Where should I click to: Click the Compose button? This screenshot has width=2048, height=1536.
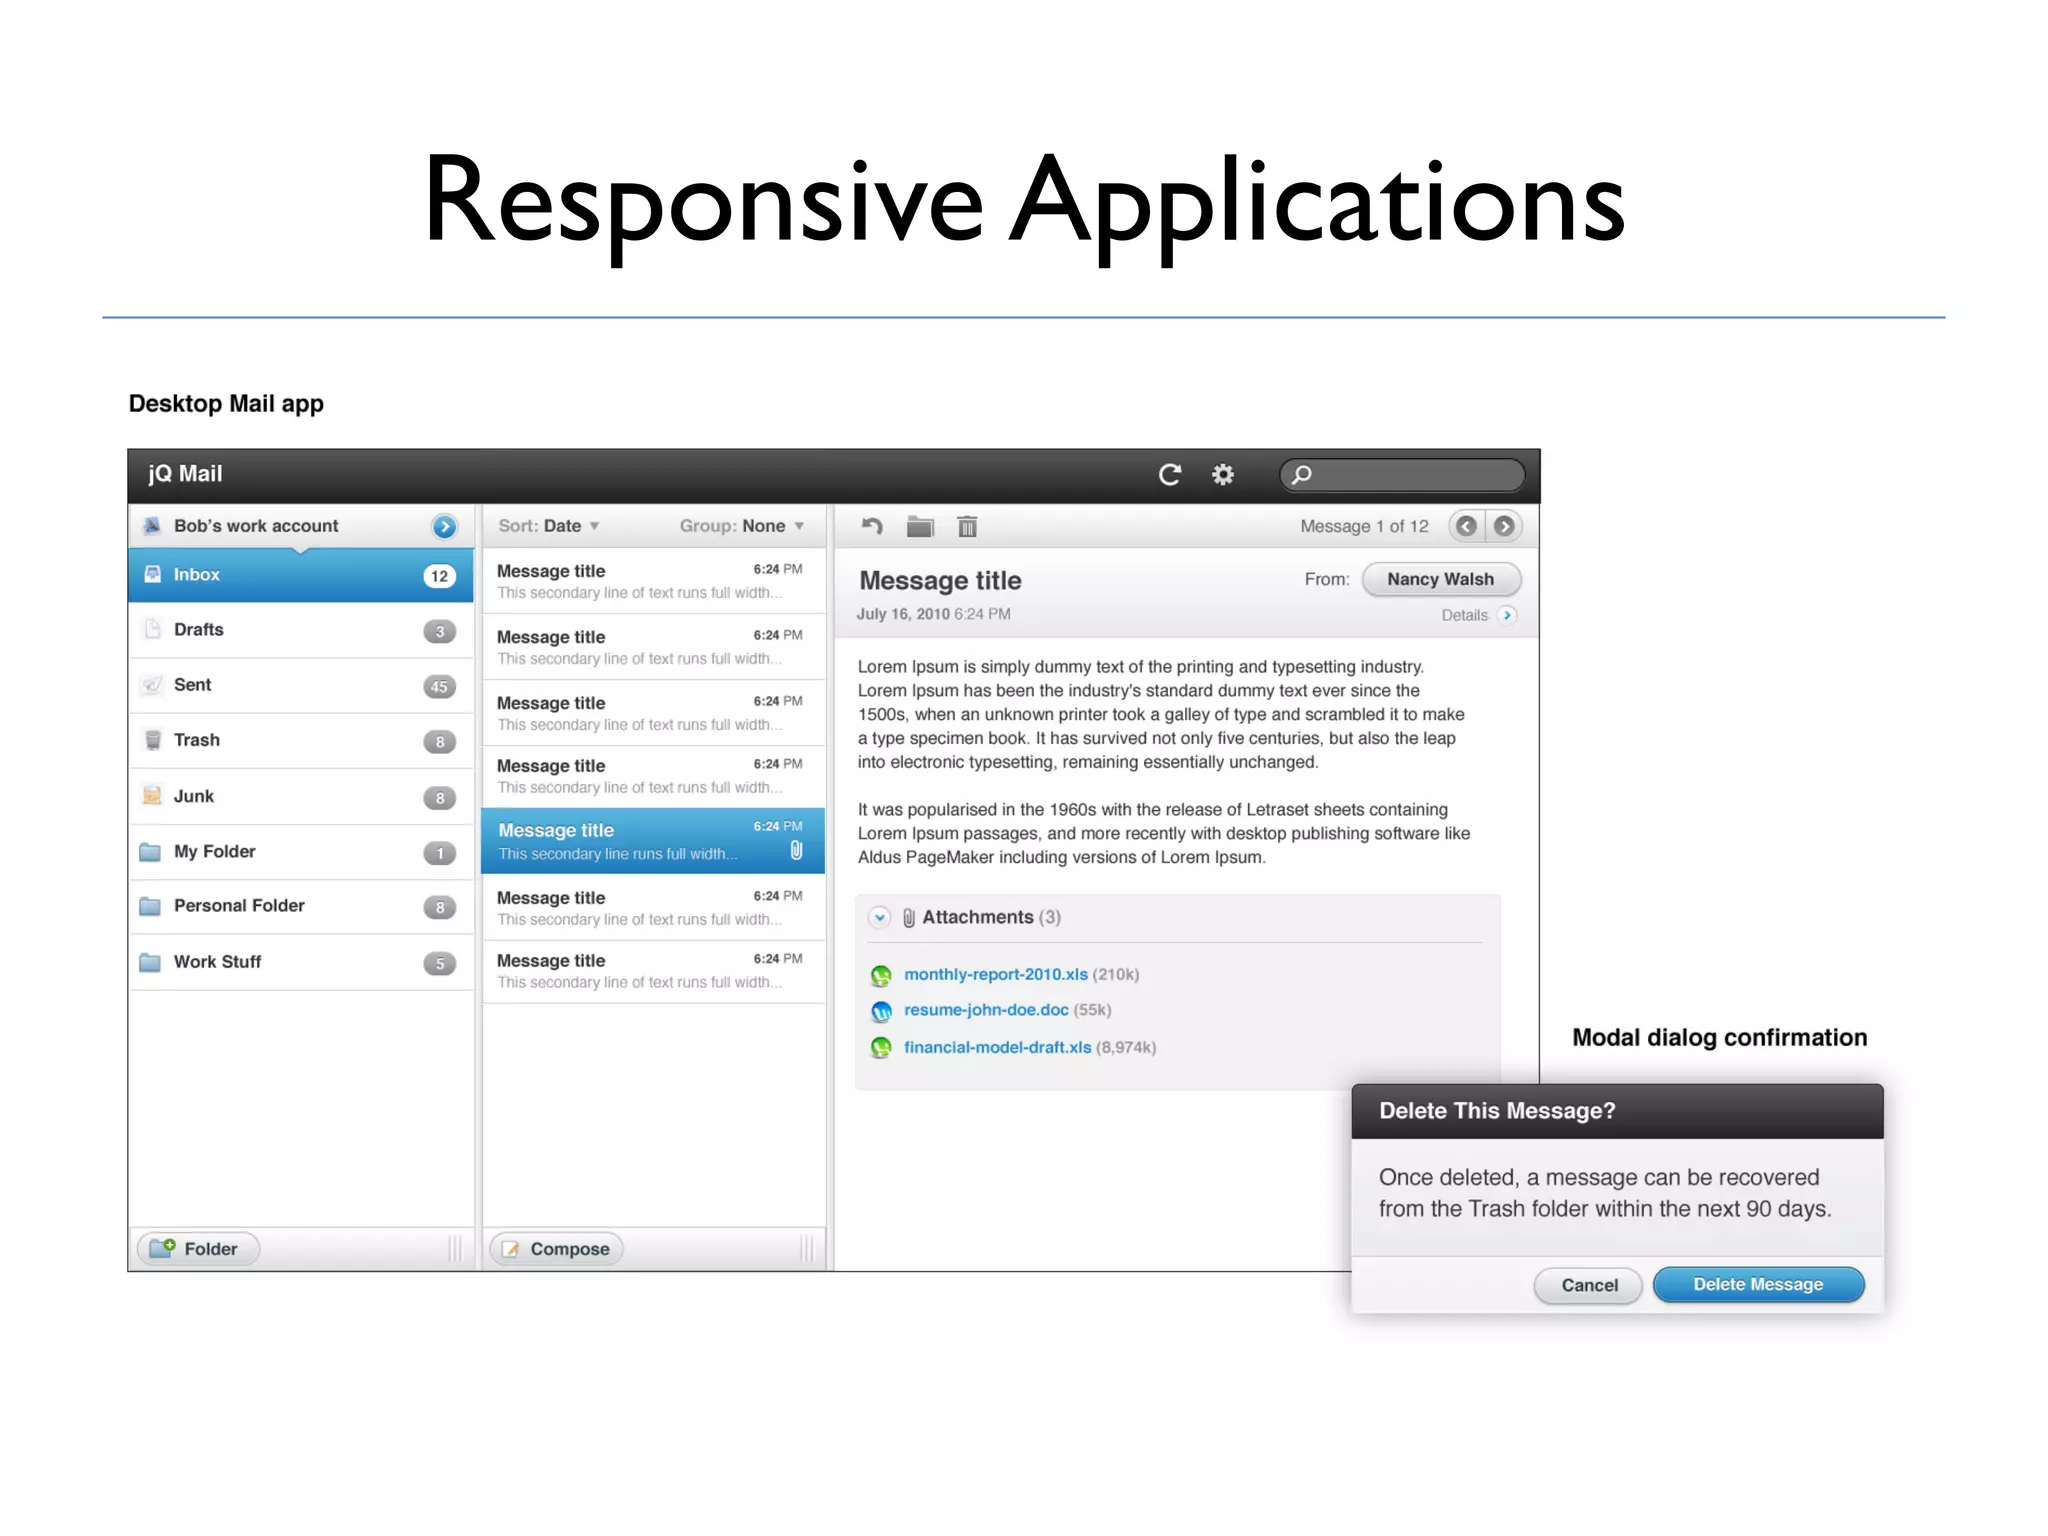[556, 1249]
